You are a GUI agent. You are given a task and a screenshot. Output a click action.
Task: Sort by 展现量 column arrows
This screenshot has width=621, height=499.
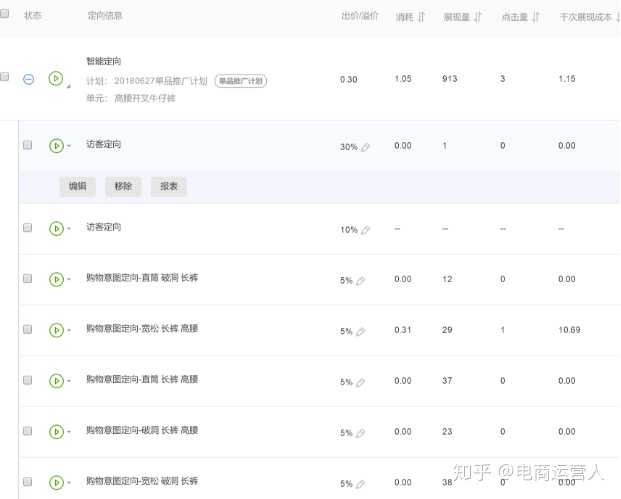point(478,17)
